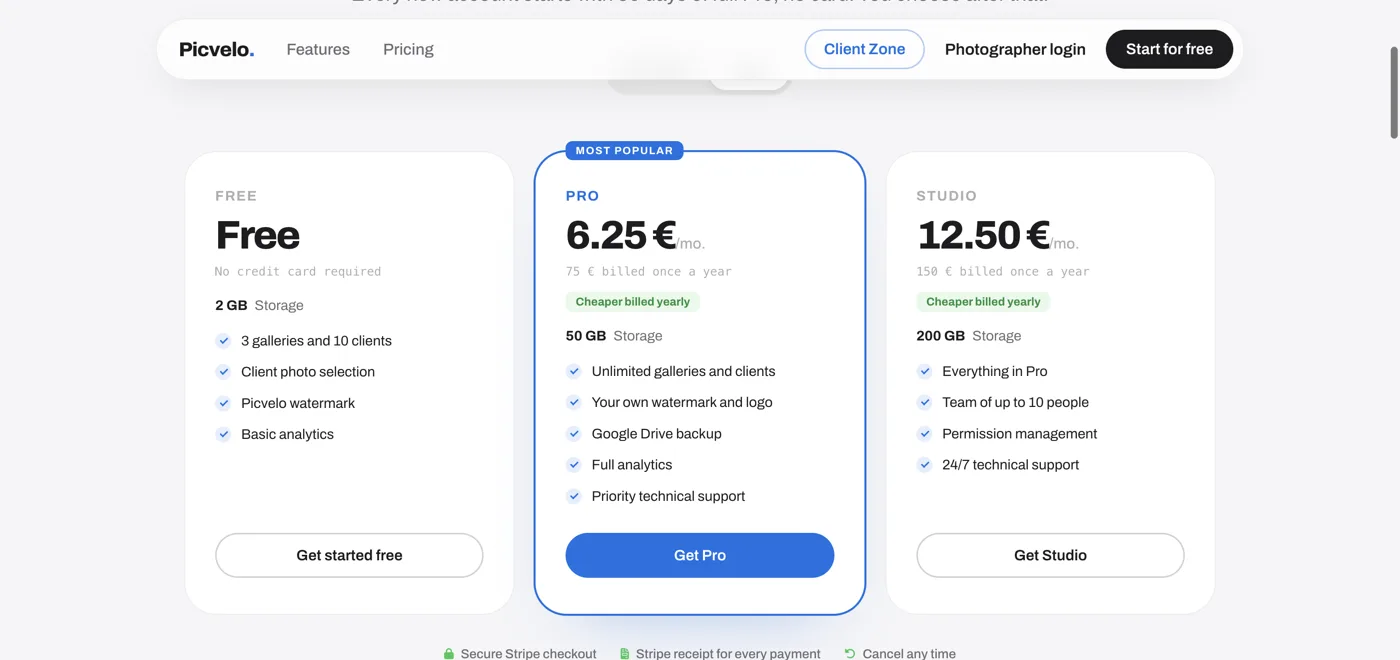The image size is (1400, 660).
Task: Click Google Drive backup feature text
Action: click(x=657, y=434)
